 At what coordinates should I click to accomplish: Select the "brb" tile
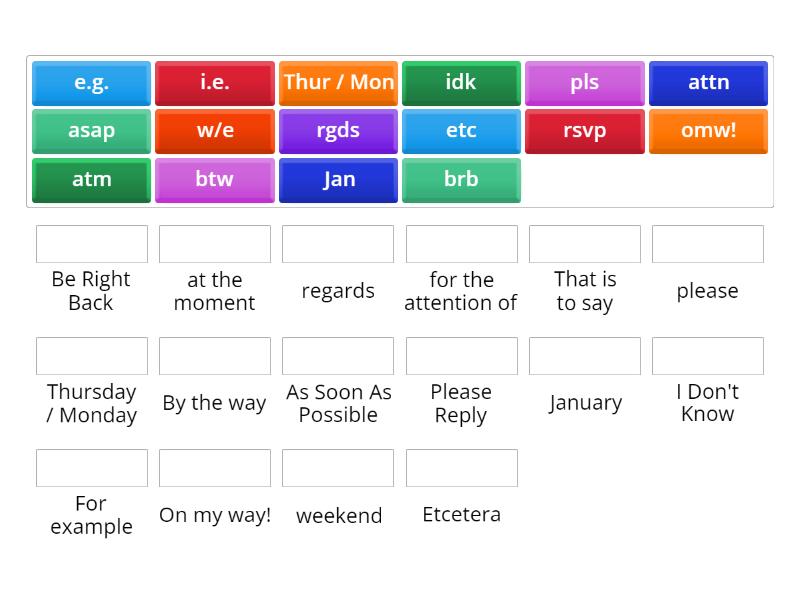[x=461, y=180]
